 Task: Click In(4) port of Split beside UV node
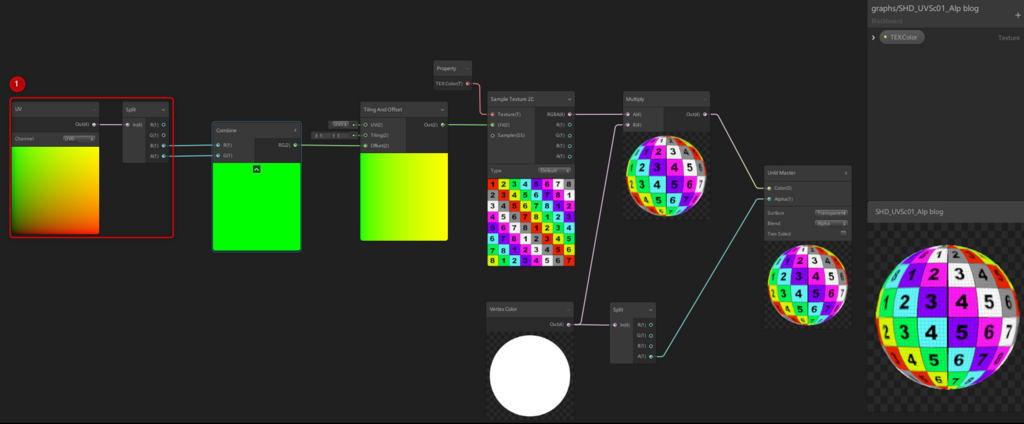pos(129,124)
